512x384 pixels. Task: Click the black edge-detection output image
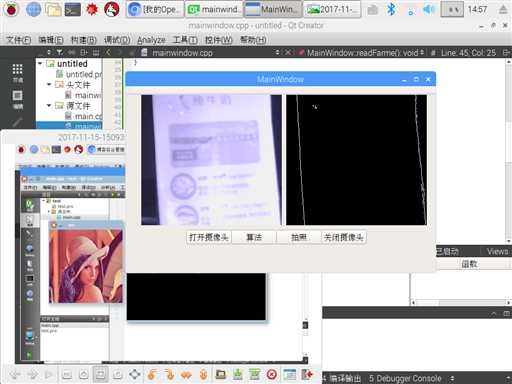pos(356,160)
